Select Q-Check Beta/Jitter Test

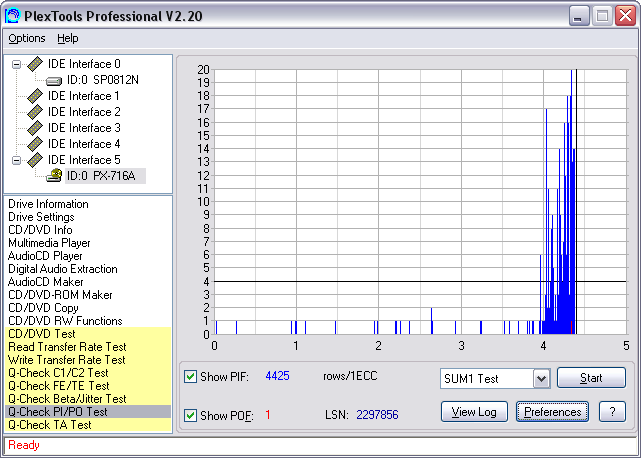point(88,399)
